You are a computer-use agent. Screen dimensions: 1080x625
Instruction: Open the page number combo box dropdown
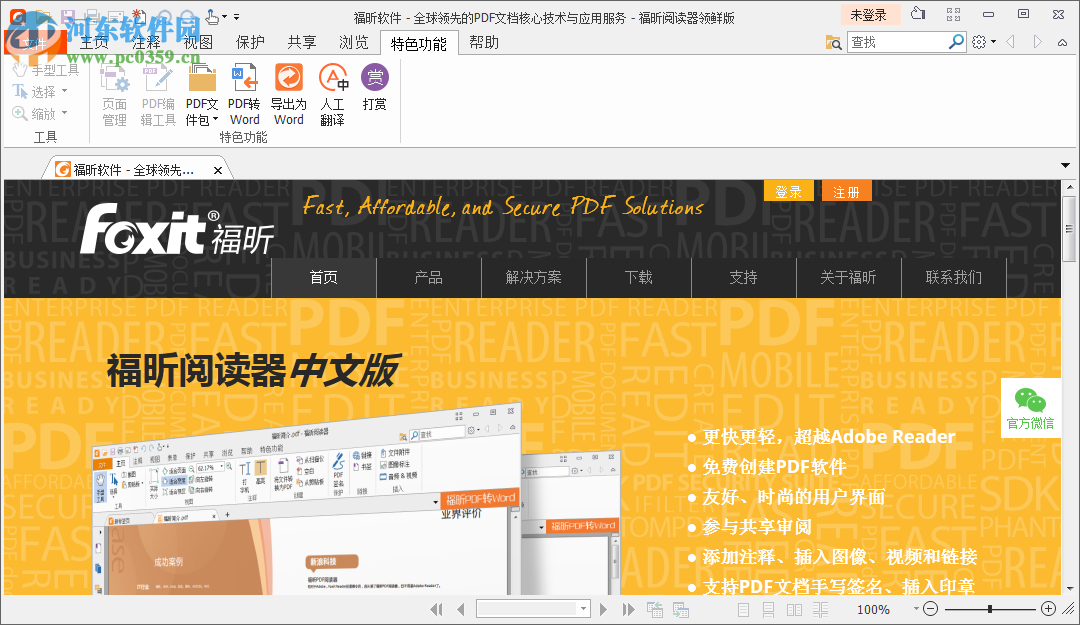coord(583,609)
